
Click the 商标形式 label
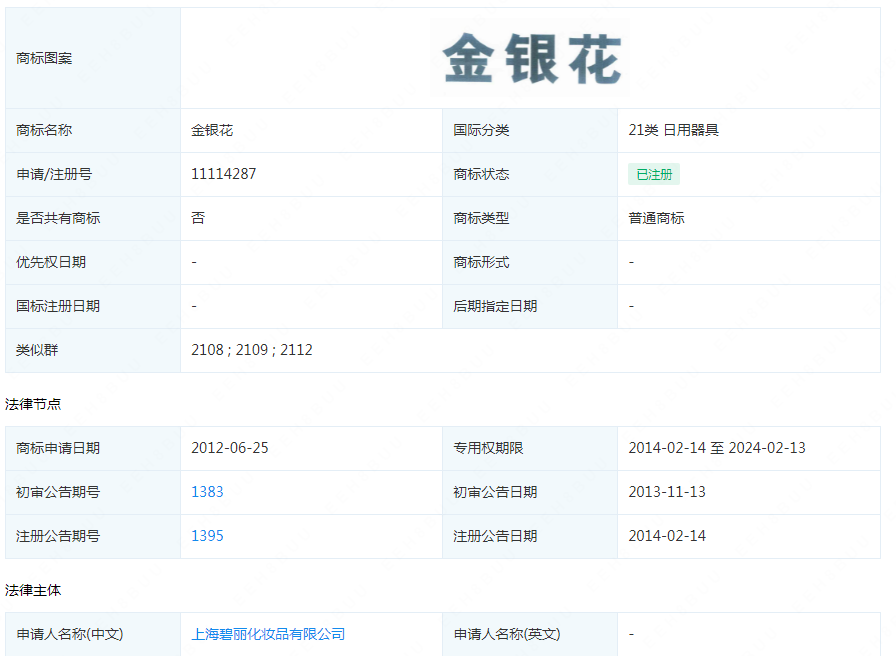(x=481, y=262)
